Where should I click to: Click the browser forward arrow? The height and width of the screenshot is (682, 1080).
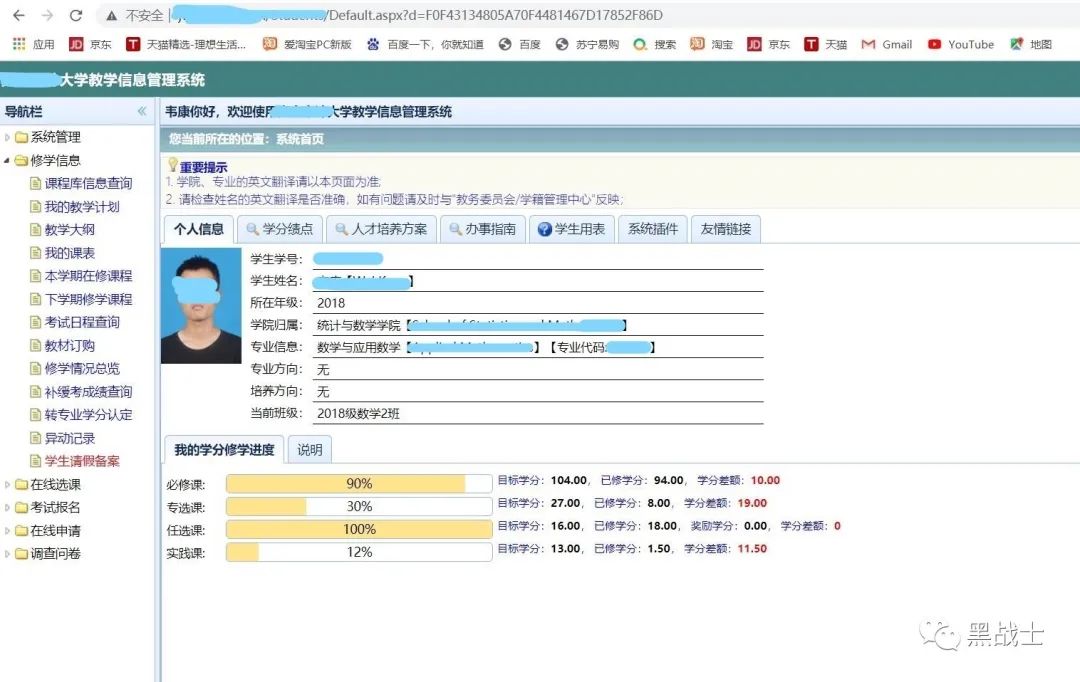47,15
